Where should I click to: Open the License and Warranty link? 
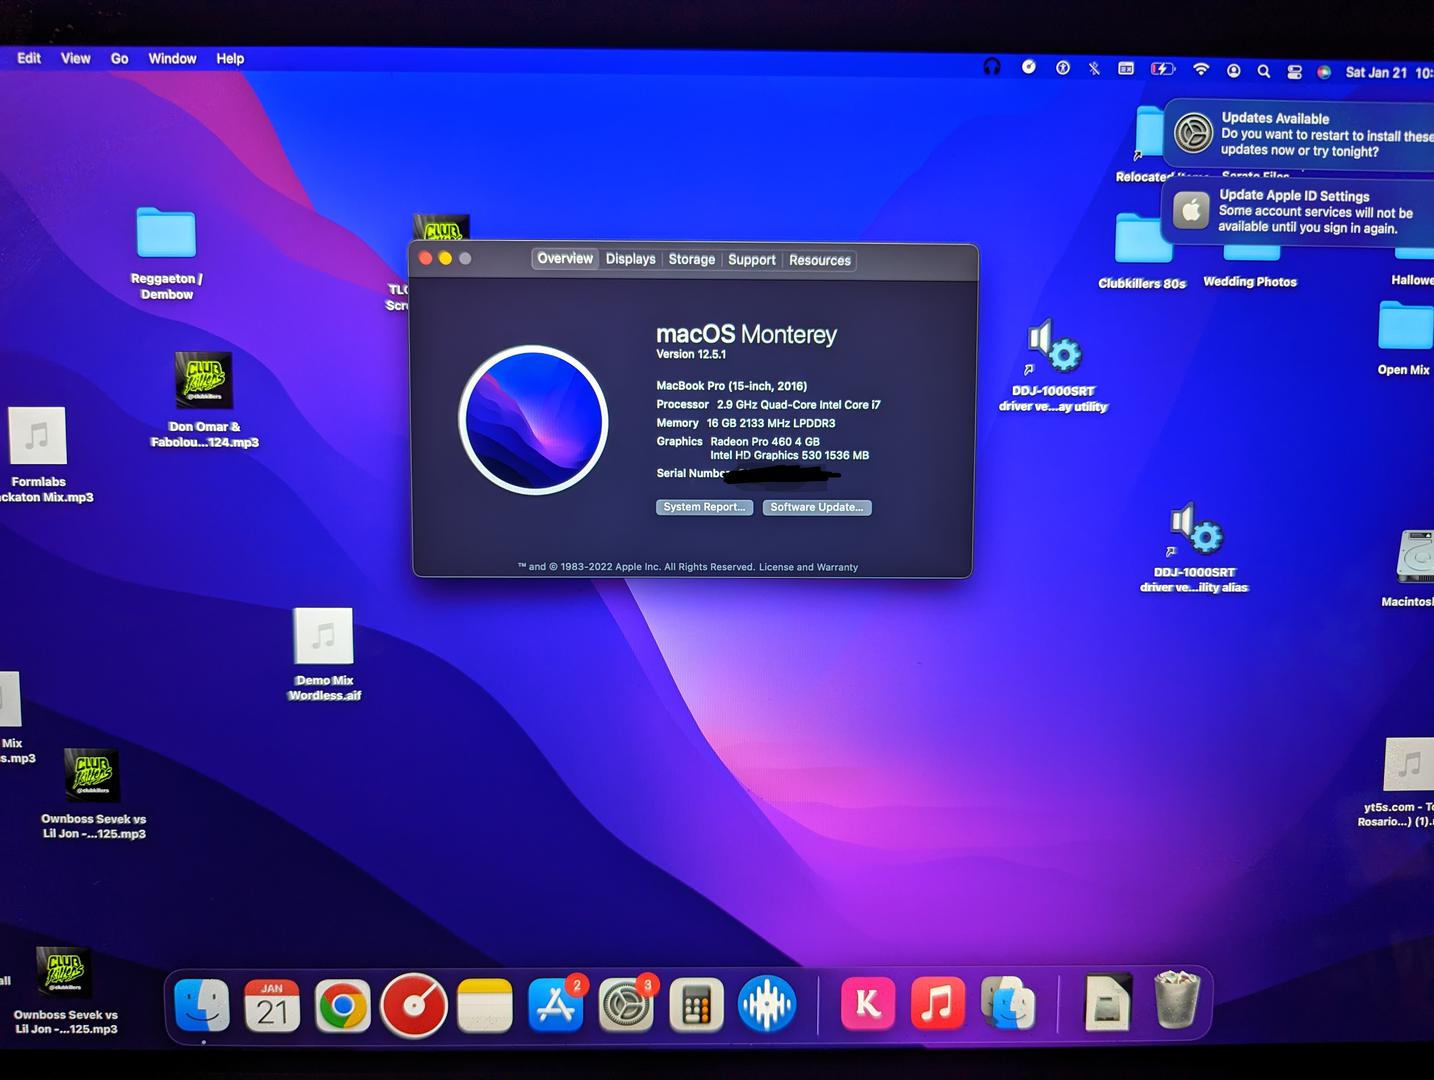tap(808, 567)
